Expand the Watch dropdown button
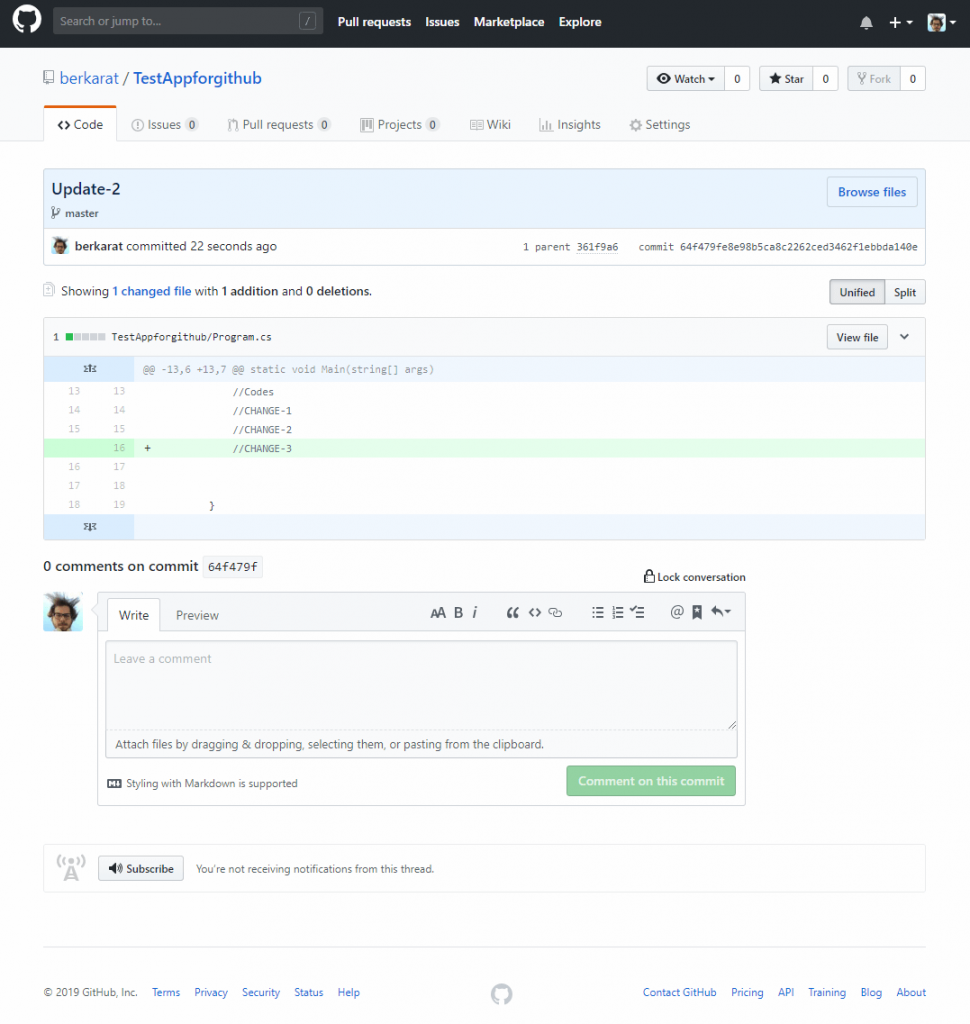The width and height of the screenshot is (970, 1024). [x=685, y=79]
